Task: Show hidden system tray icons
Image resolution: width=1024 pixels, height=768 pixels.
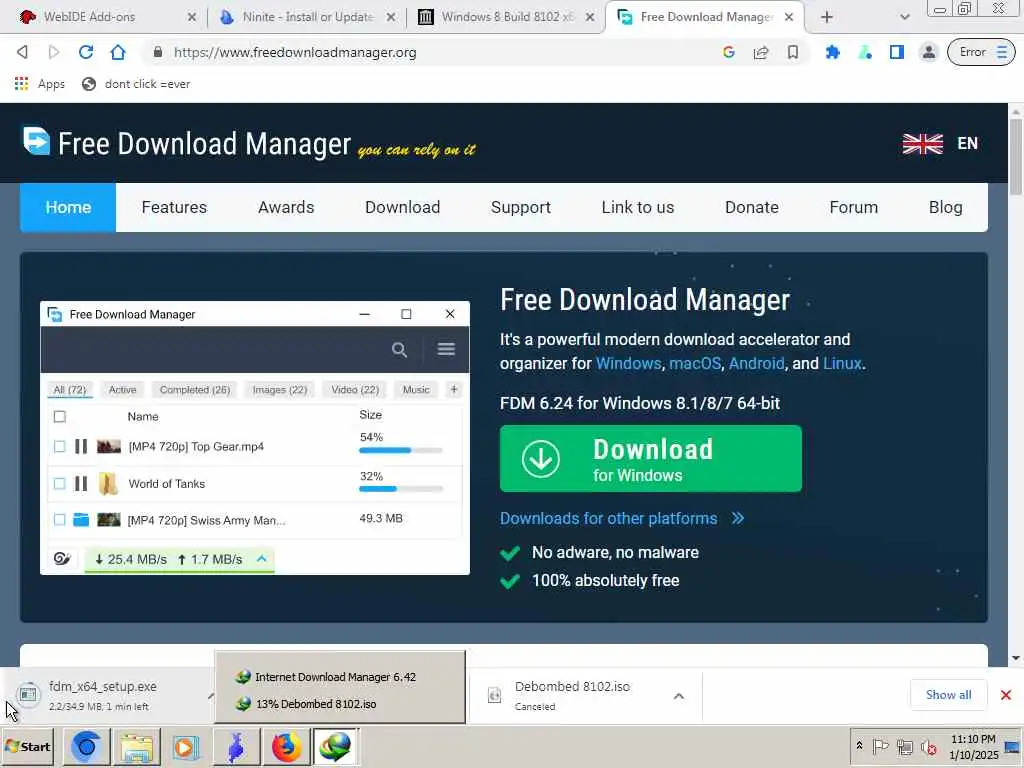Action: tap(859, 746)
